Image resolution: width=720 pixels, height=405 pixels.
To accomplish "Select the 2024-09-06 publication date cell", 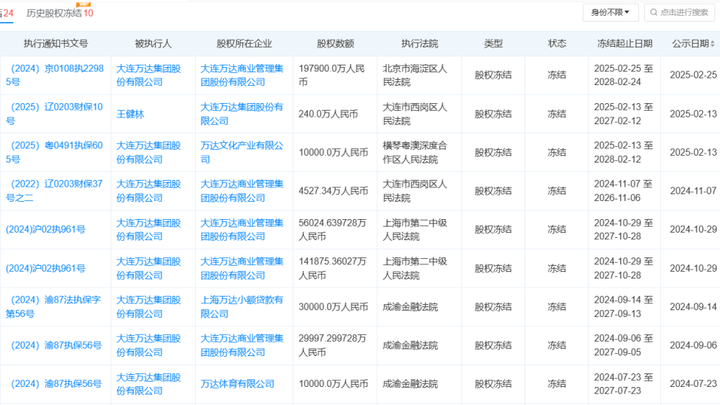I will 693,345.
